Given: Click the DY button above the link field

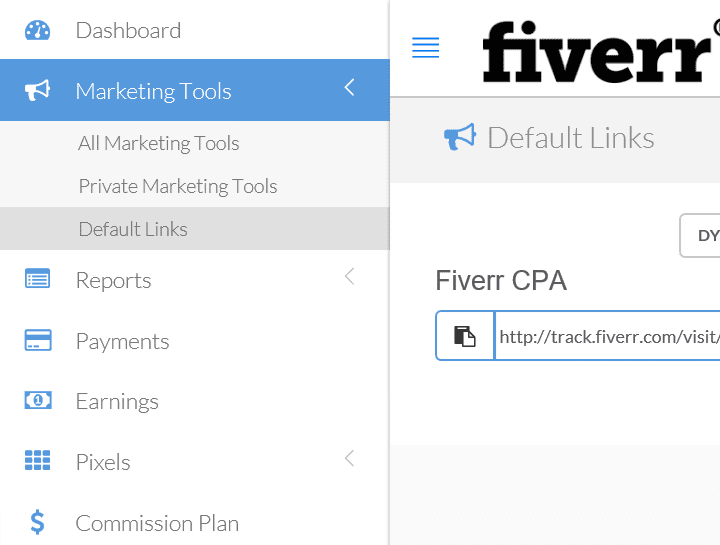Looking at the screenshot, I should pyautogui.click(x=700, y=236).
